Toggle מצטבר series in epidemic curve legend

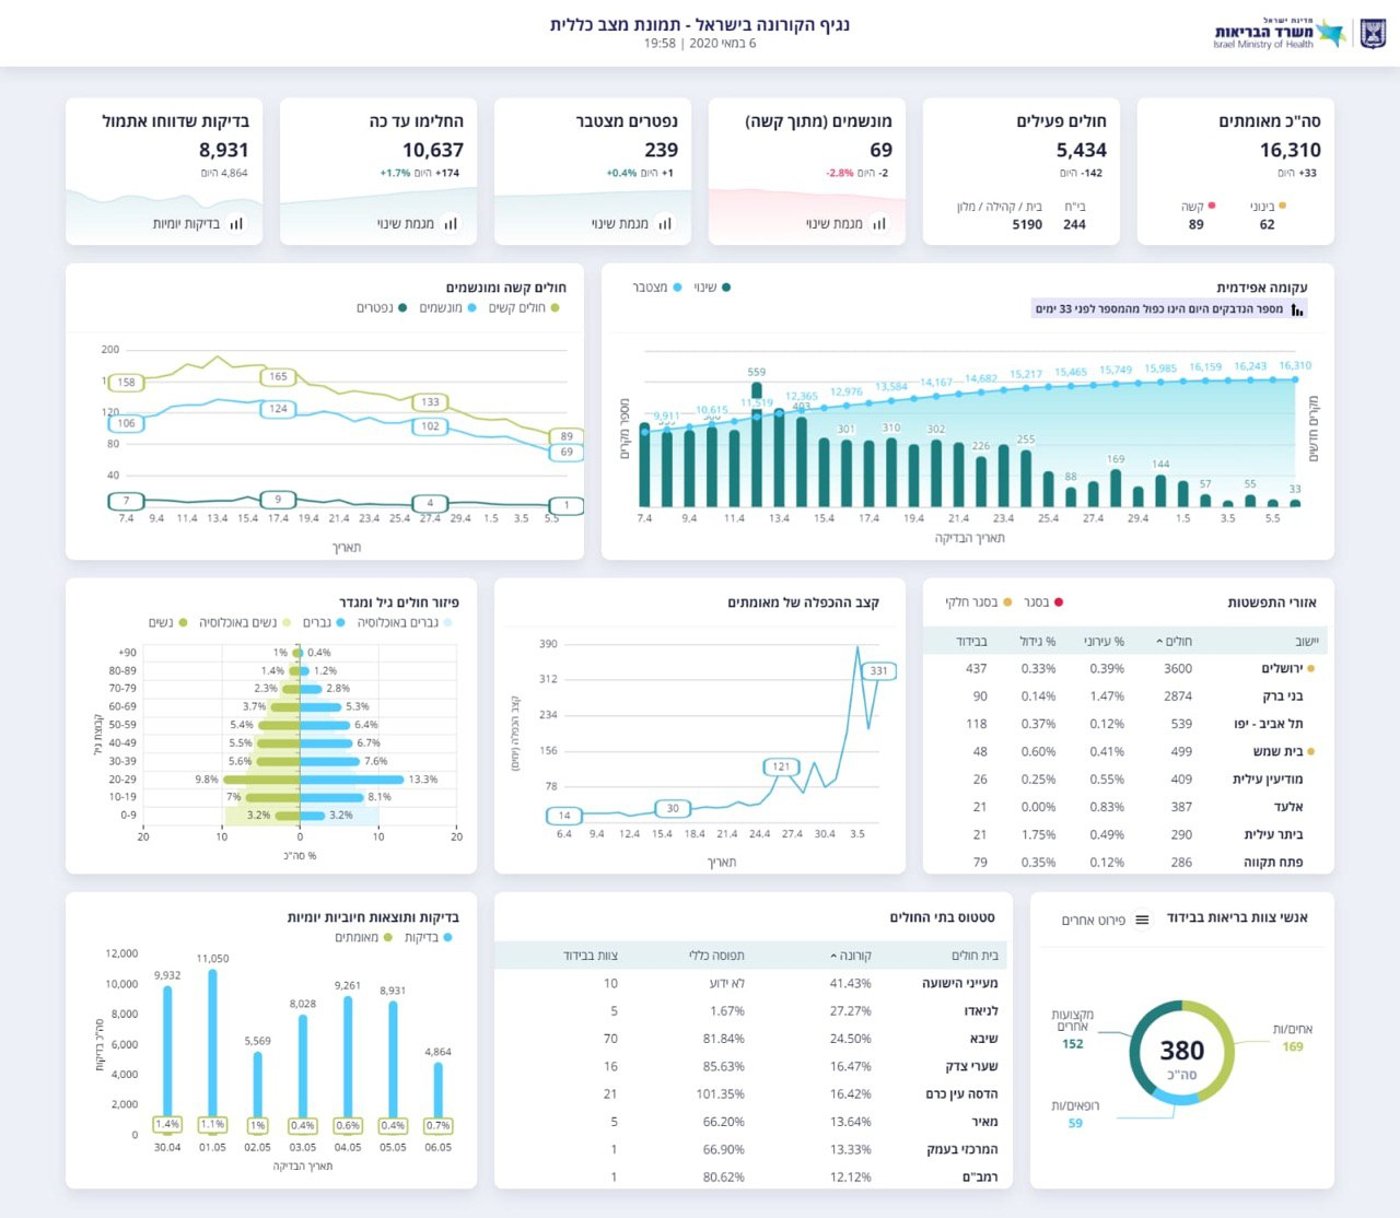(657, 288)
